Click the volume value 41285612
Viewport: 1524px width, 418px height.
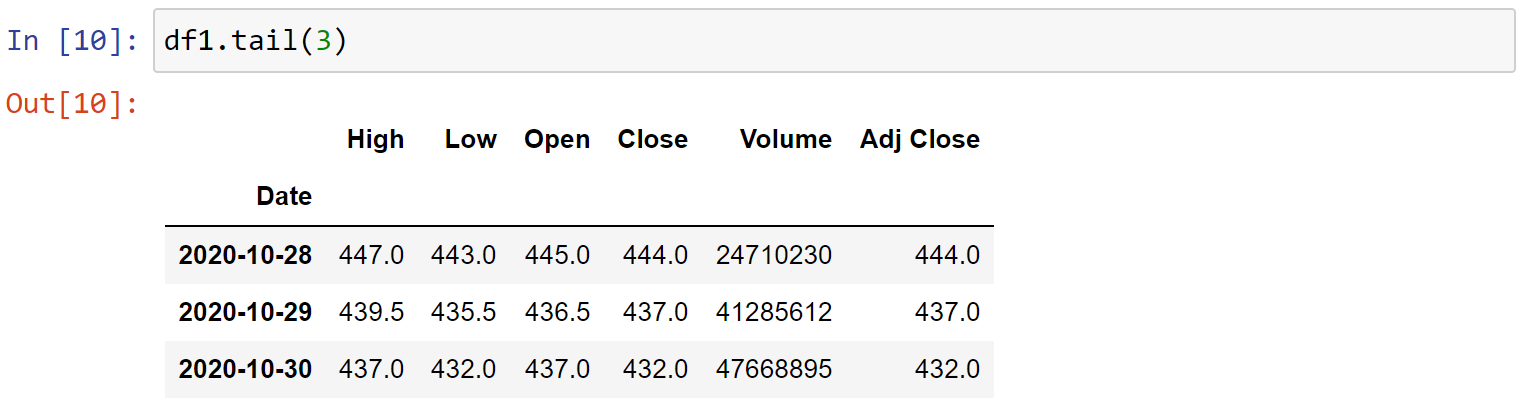click(773, 312)
